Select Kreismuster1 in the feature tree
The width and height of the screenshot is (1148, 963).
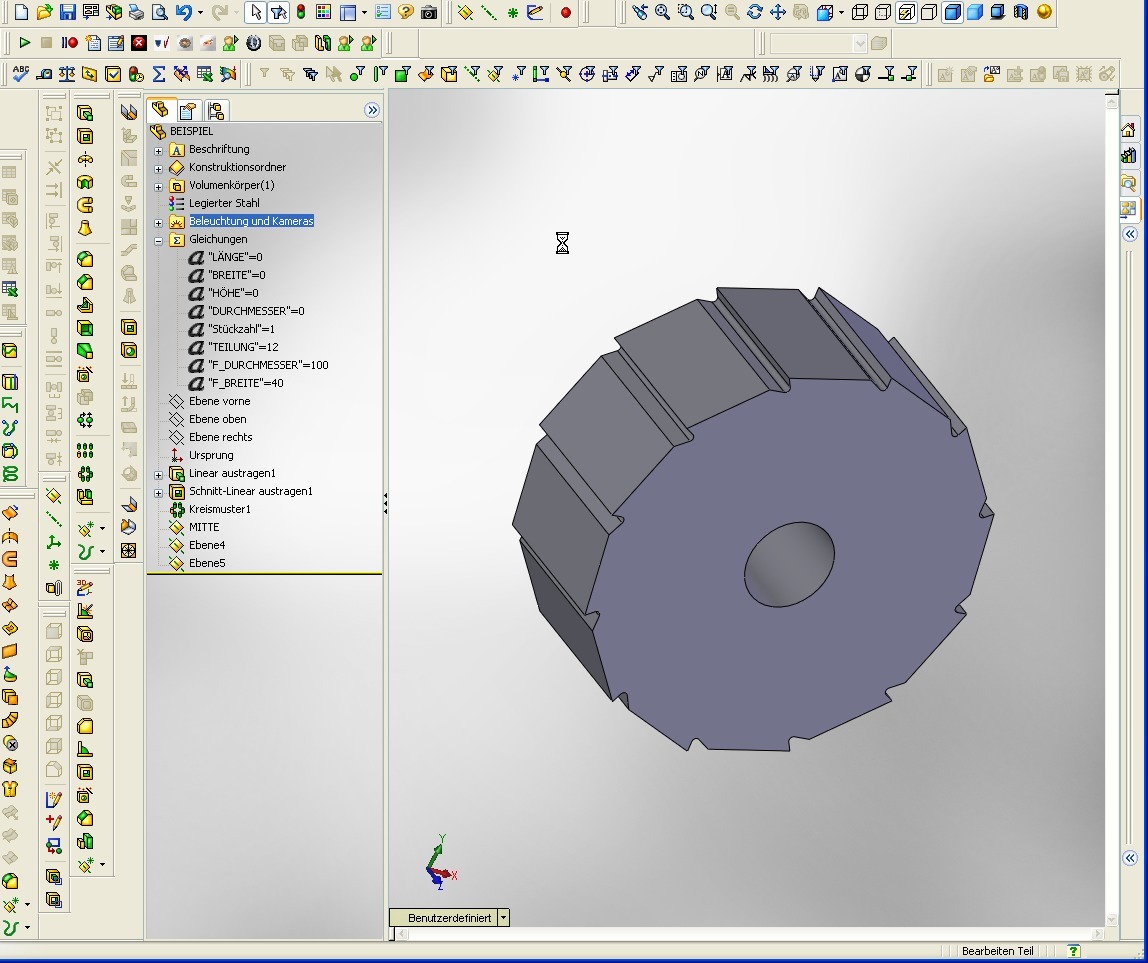pyautogui.click(x=219, y=509)
